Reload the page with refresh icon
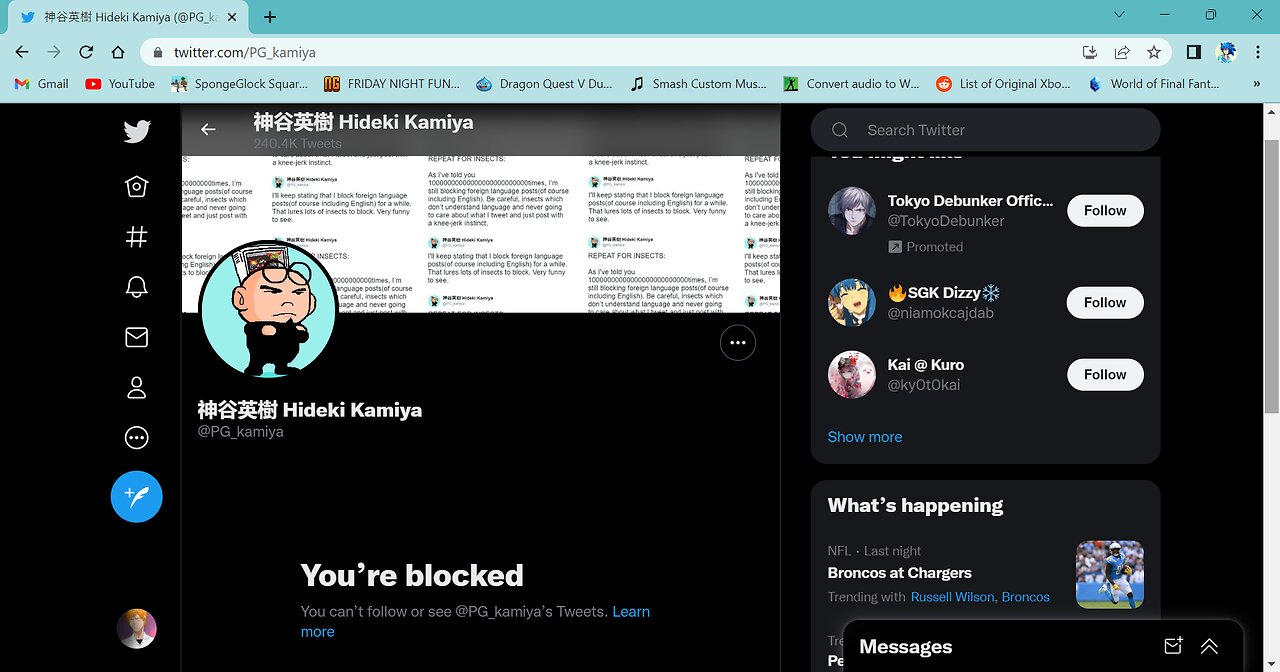Image resolution: width=1280 pixels, height=672 pixels. 86,52
